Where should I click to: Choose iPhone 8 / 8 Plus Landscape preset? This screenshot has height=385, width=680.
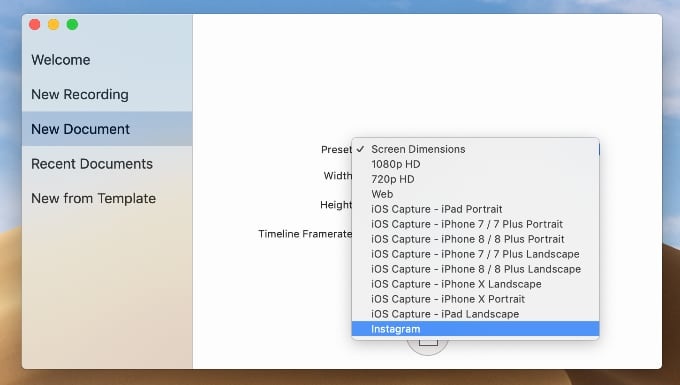click(475, 269)
